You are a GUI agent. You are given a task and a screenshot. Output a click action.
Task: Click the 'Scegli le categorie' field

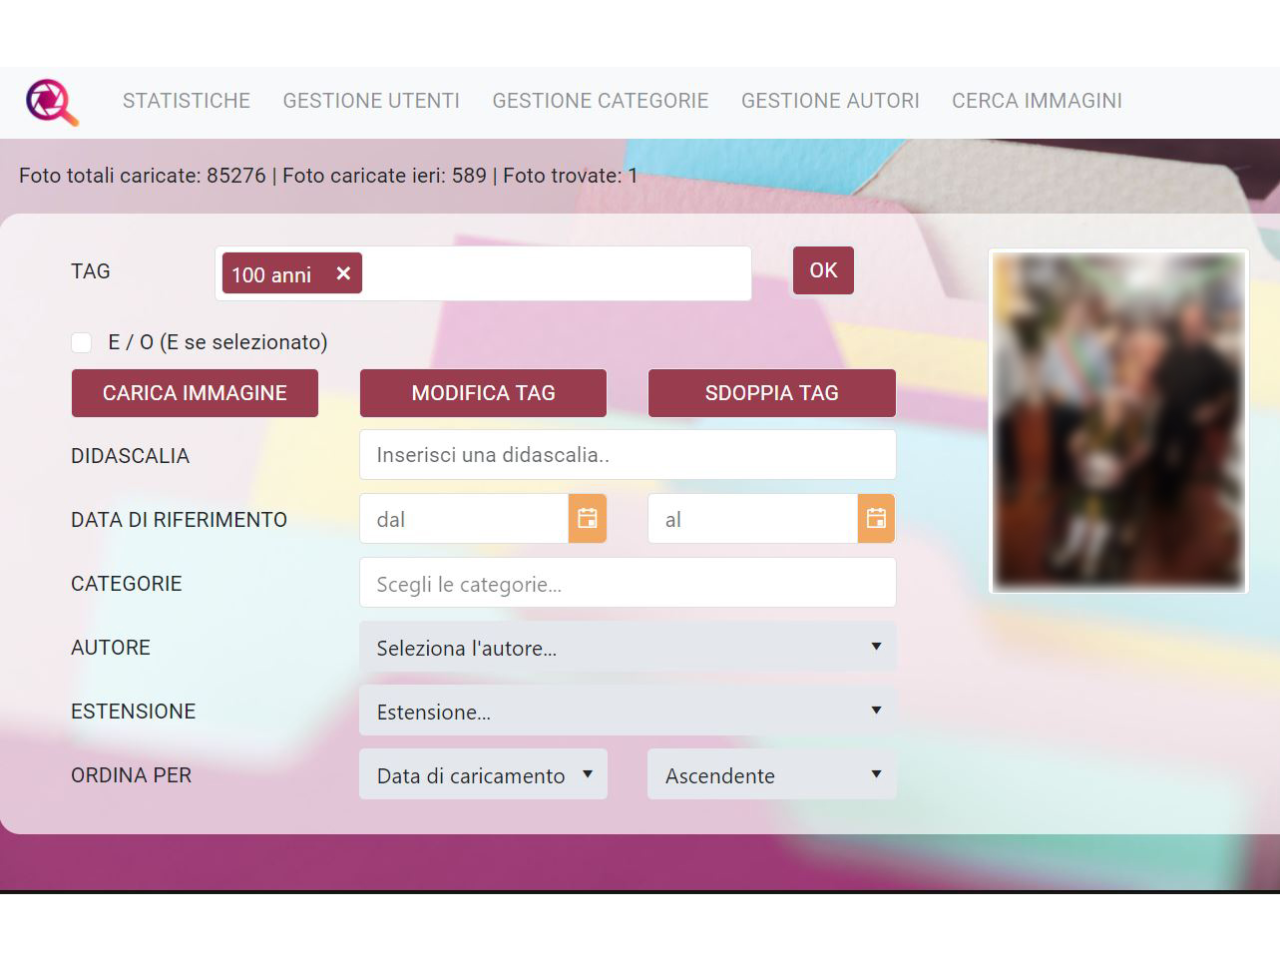click(x=627, y=583)
